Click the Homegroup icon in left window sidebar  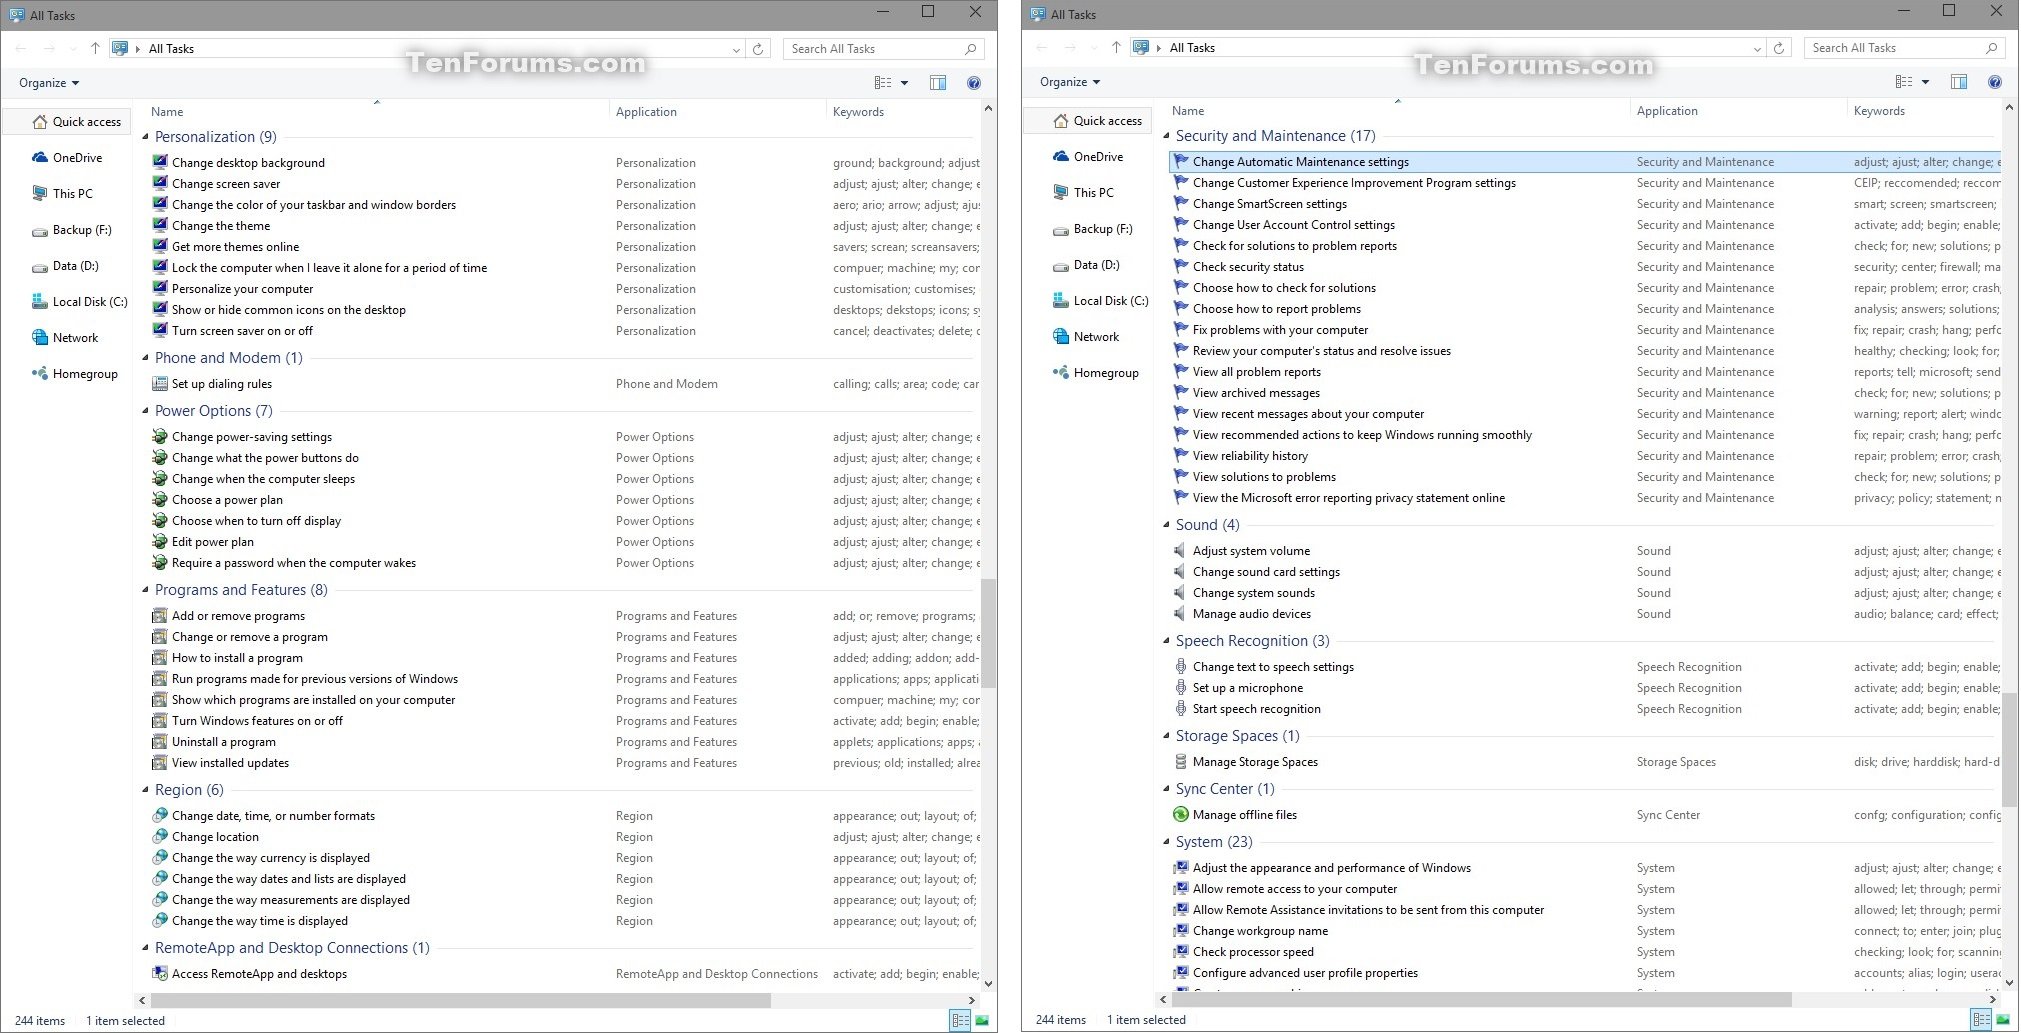click(x=40, y=374)
